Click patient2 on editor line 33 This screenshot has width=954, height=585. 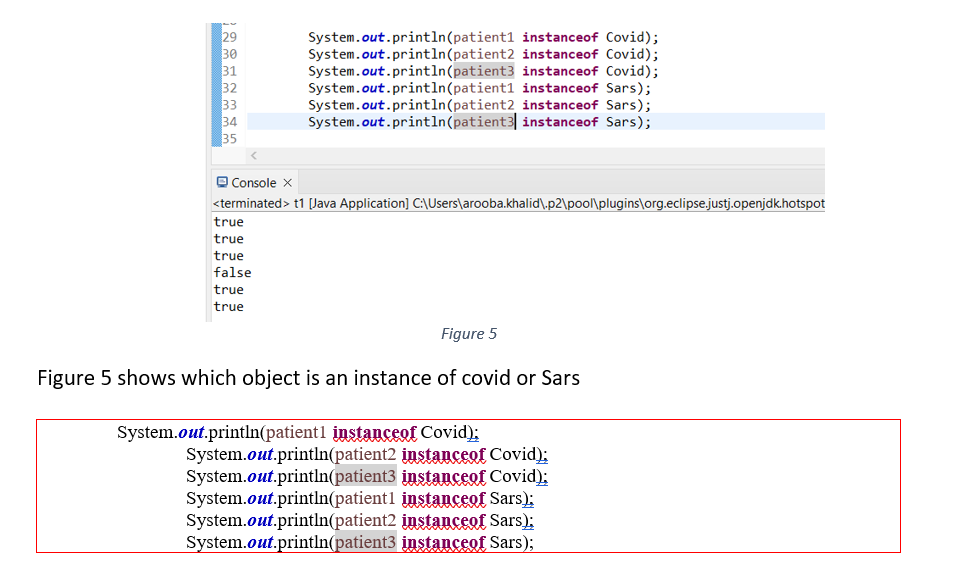[484, 105]
